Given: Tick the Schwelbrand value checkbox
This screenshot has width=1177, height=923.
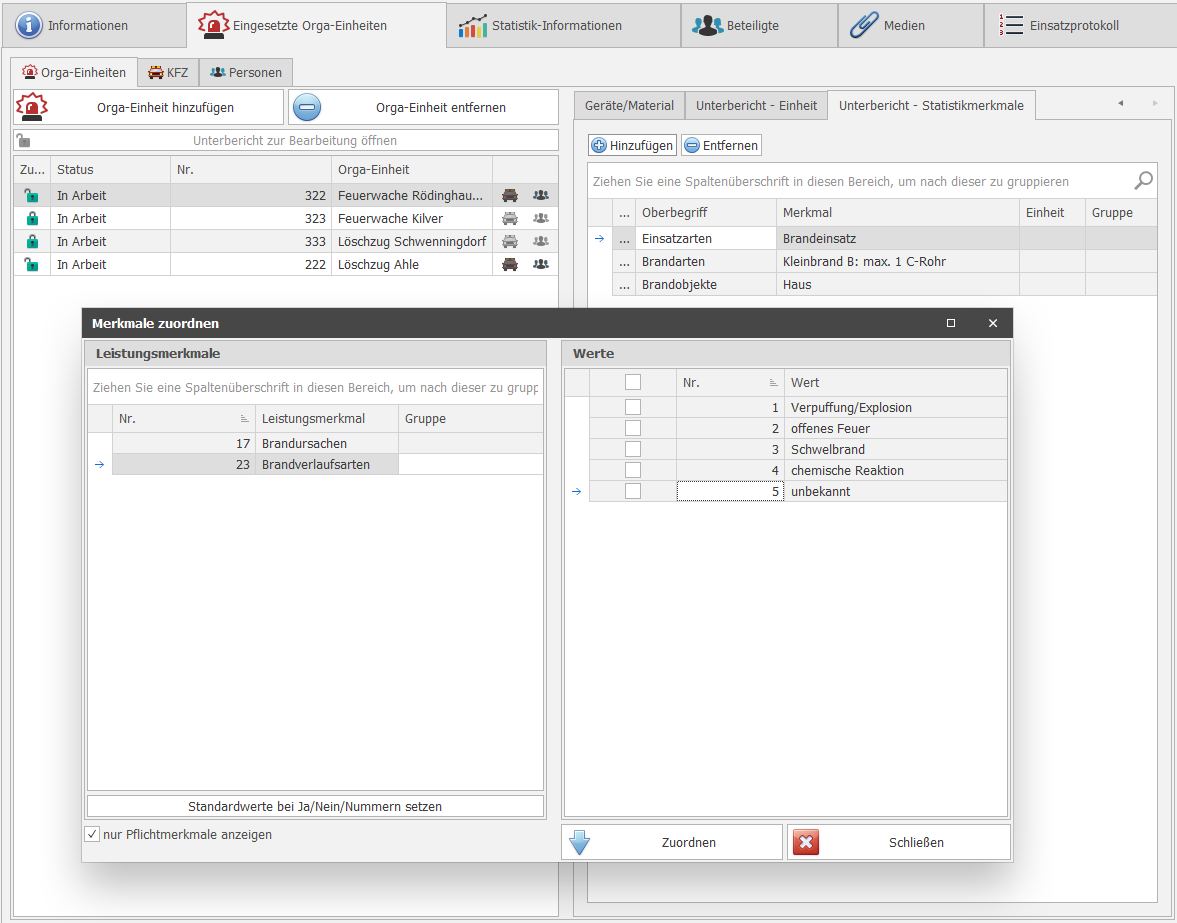Looking at the screenshot, I should 633,450.
